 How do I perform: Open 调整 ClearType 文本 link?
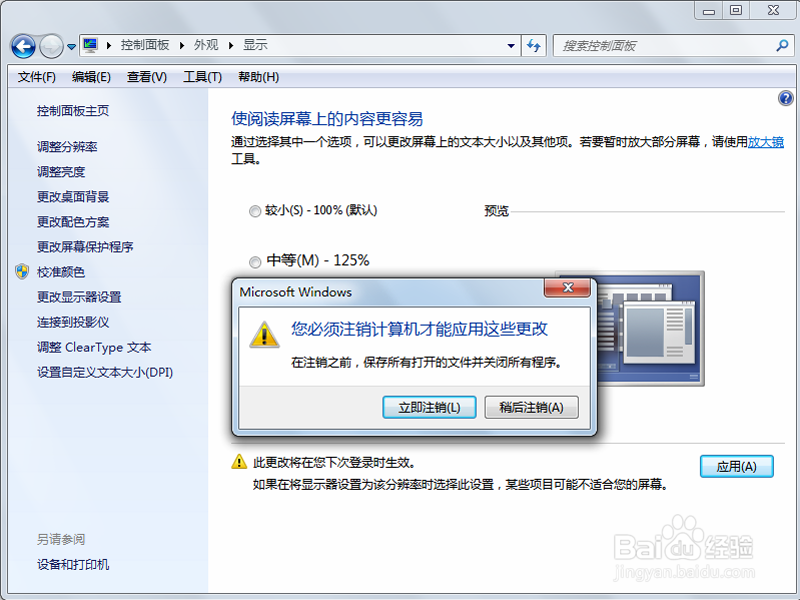pyautogui.click(x=94, y=347)
